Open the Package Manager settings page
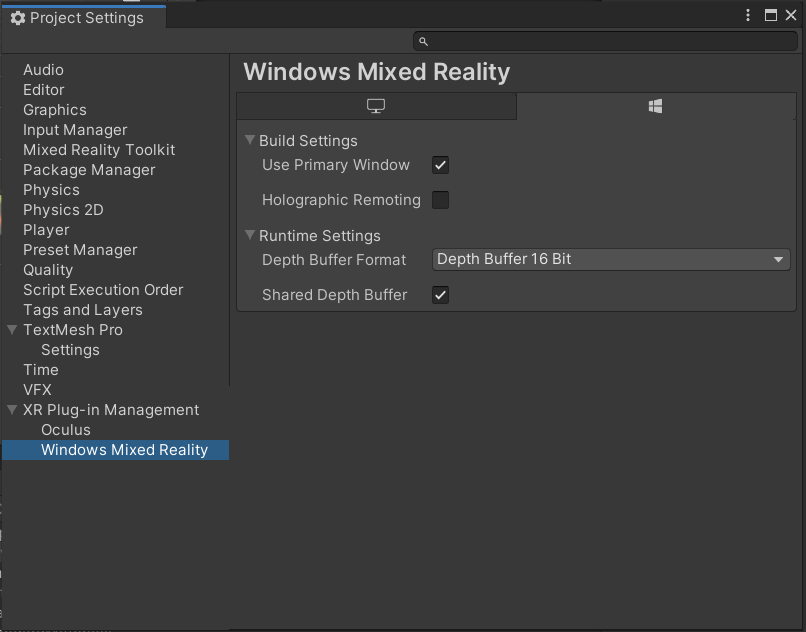 point(90,169)
